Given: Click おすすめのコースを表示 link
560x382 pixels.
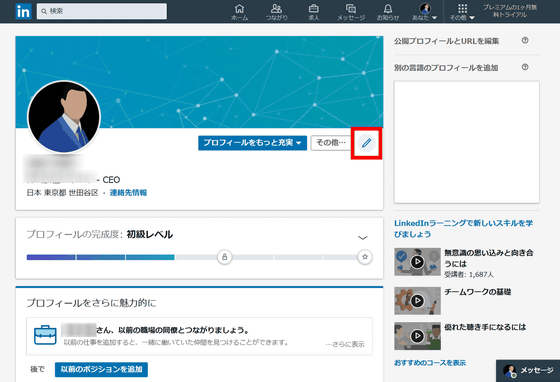Looking at the screenshot, I should [430, 363].
